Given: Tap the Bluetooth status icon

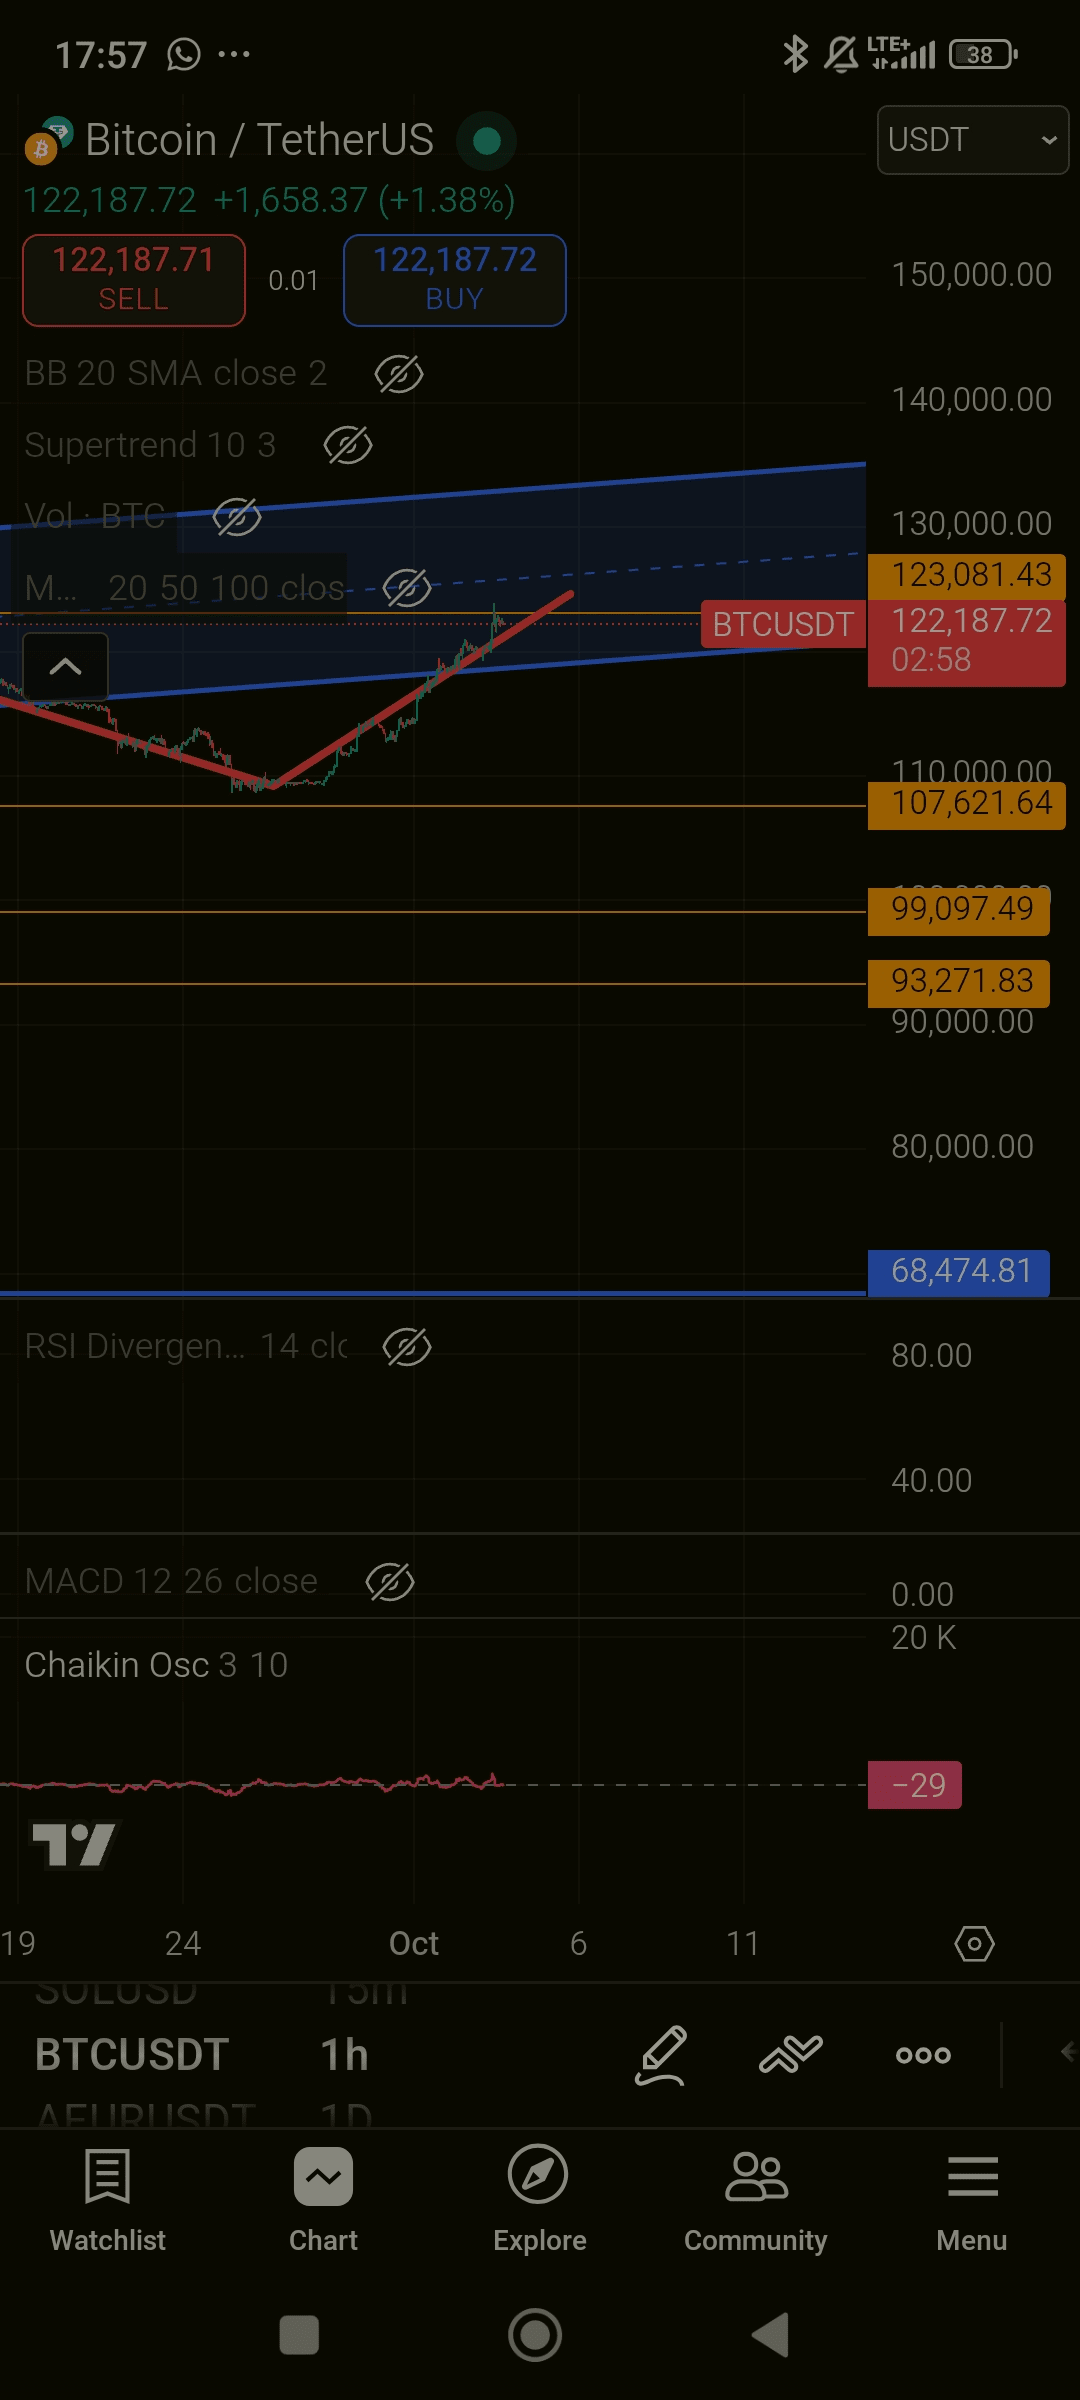Looking at the screenshot, I should (795, 54).
